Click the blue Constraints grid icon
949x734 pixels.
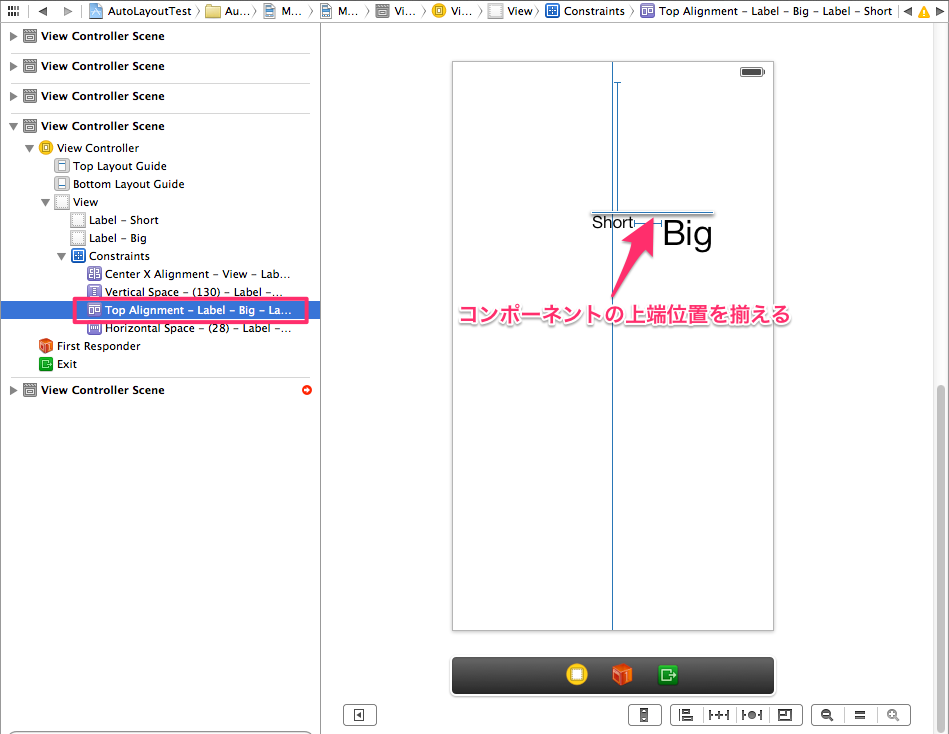point(78,255)
